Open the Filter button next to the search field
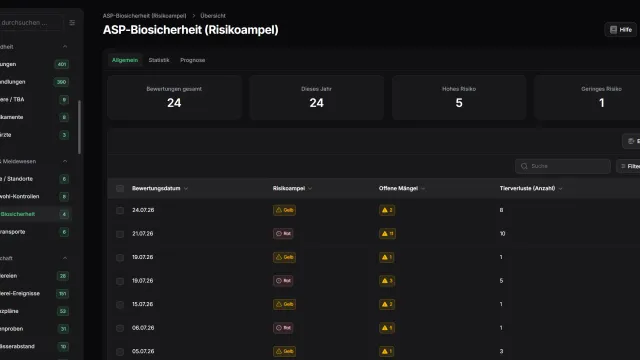Viewport: 640px width, 360px height. tap(629, 166)
